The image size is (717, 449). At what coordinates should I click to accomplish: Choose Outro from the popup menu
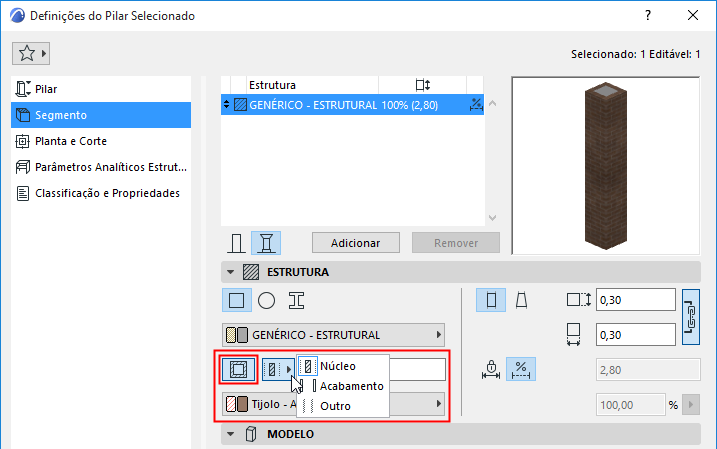click(x=335, y=405)
